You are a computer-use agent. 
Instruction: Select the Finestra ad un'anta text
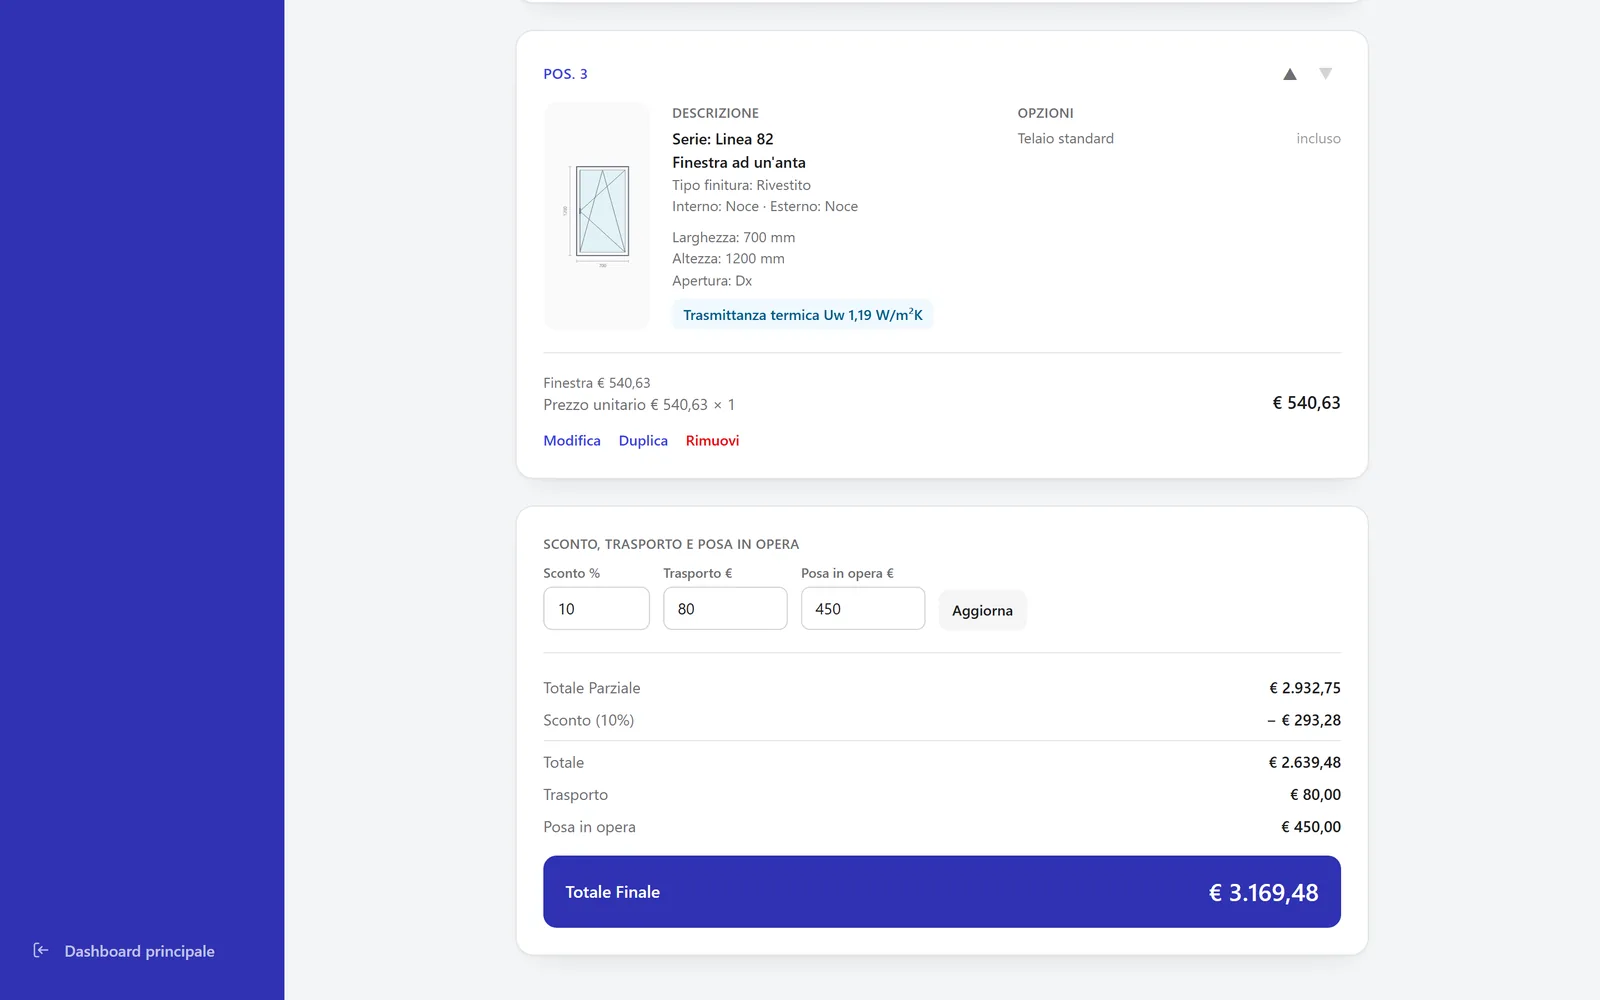click(x=738, y=162)
